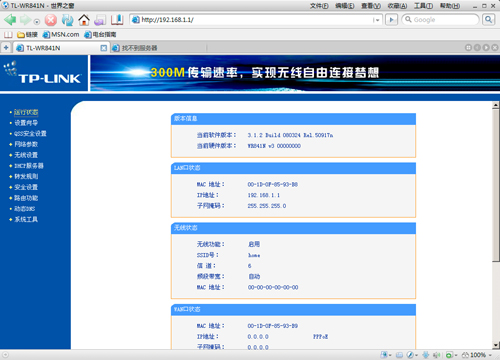The height and width of the screenshot is (360, 500).
Task: Open the 编辑(E) menu
Action: [345, 6]
